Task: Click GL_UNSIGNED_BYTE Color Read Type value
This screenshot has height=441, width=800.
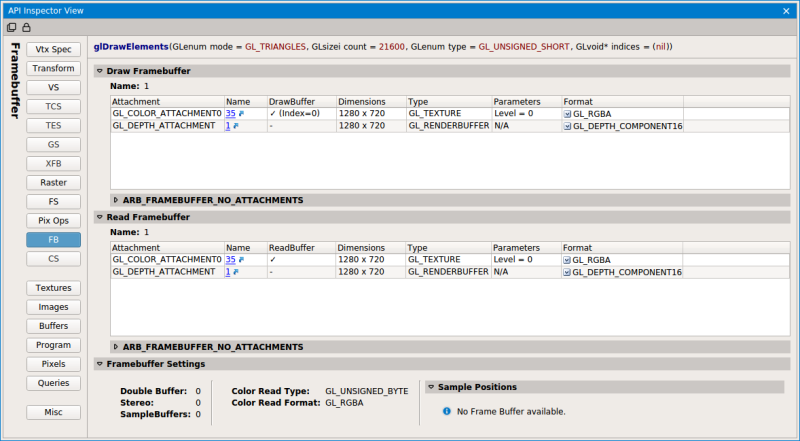Action: (x=367, y=391)
